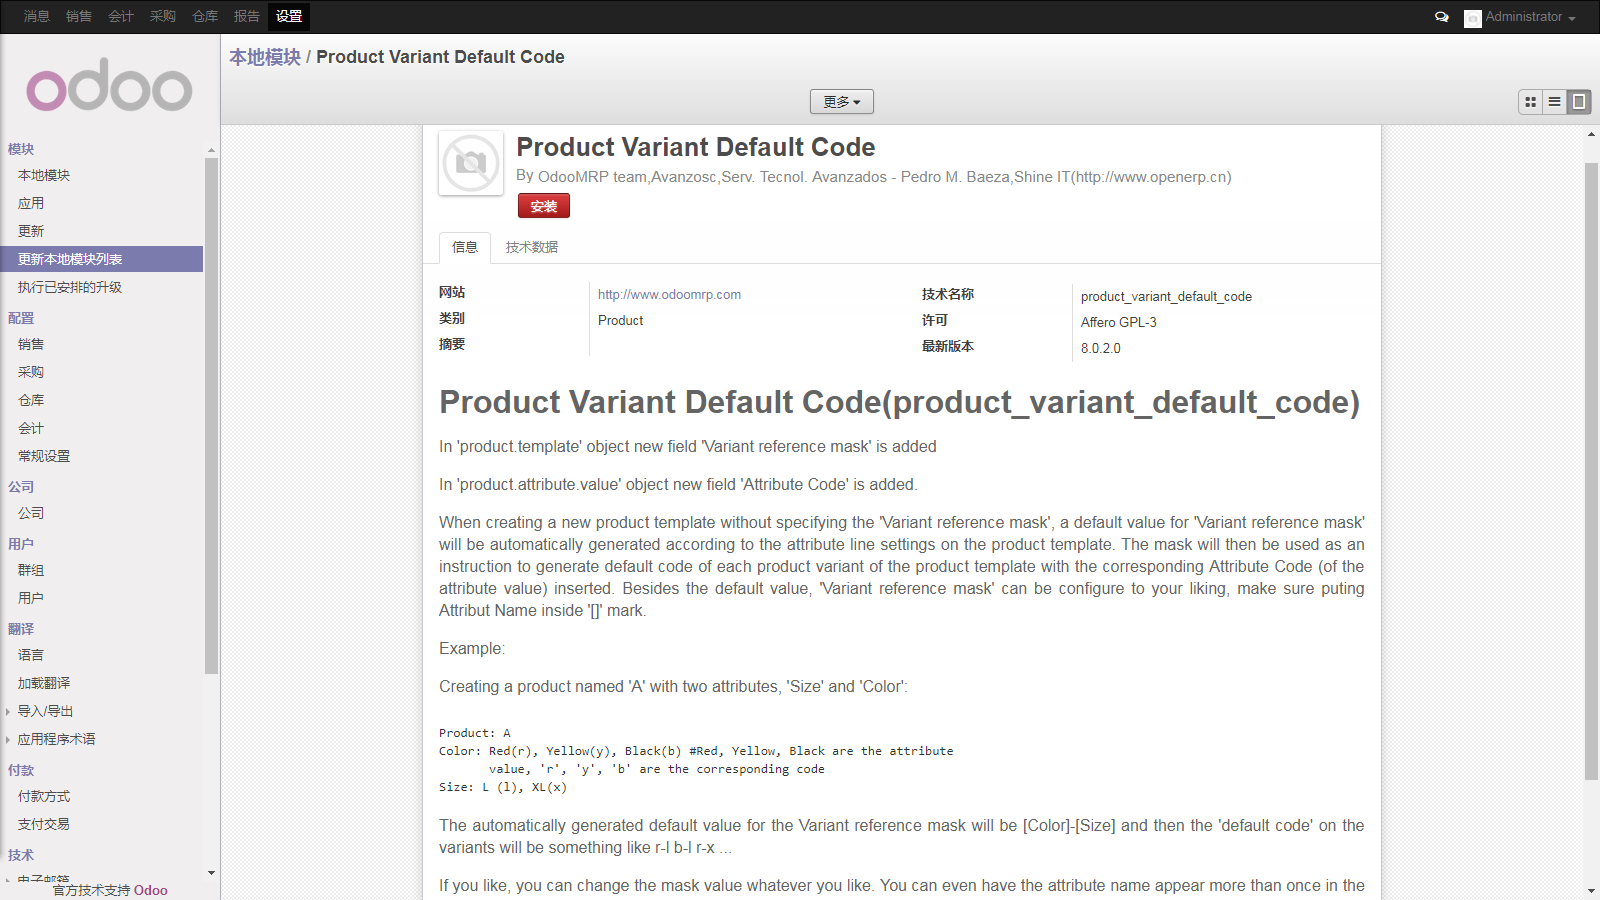Open the 消息 top menu
The height and width of the screenshot is (900, 1600).
(x=37, y=16)
